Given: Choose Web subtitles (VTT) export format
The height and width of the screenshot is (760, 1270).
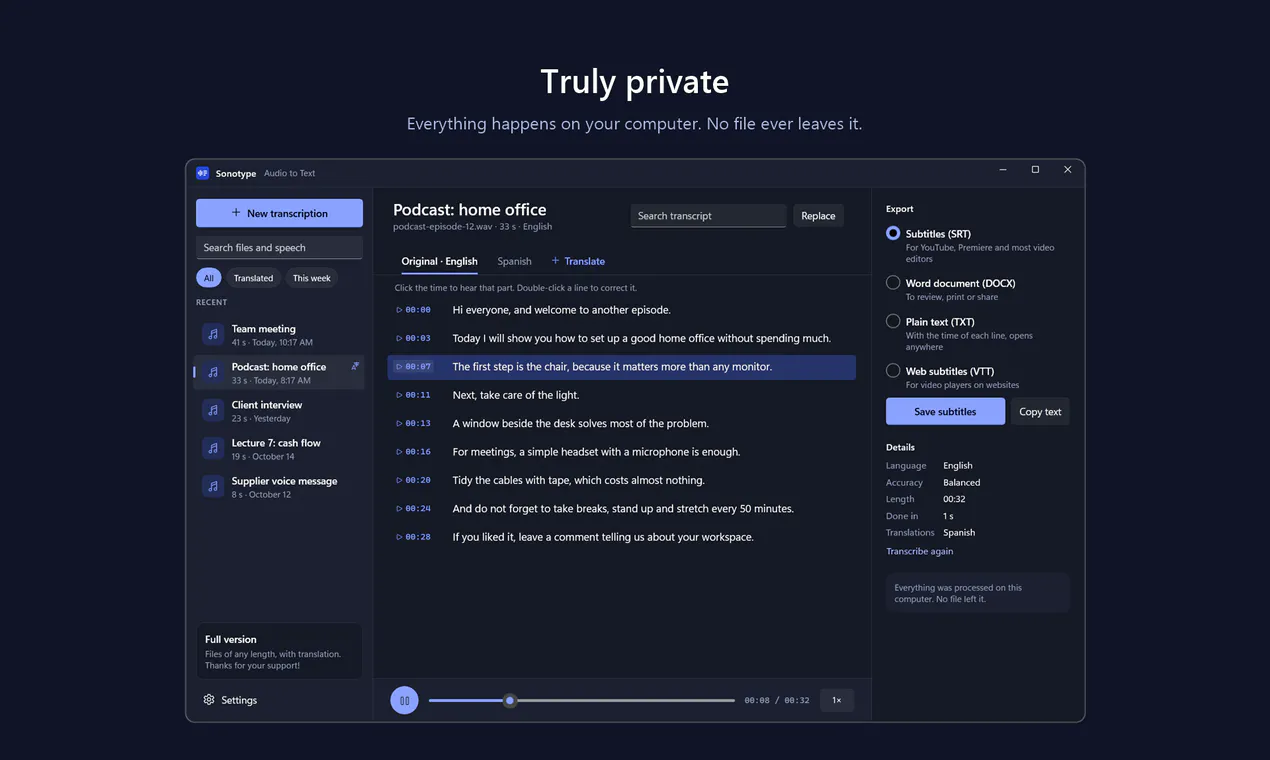Looking at the screenshot, I should point(893,371).
